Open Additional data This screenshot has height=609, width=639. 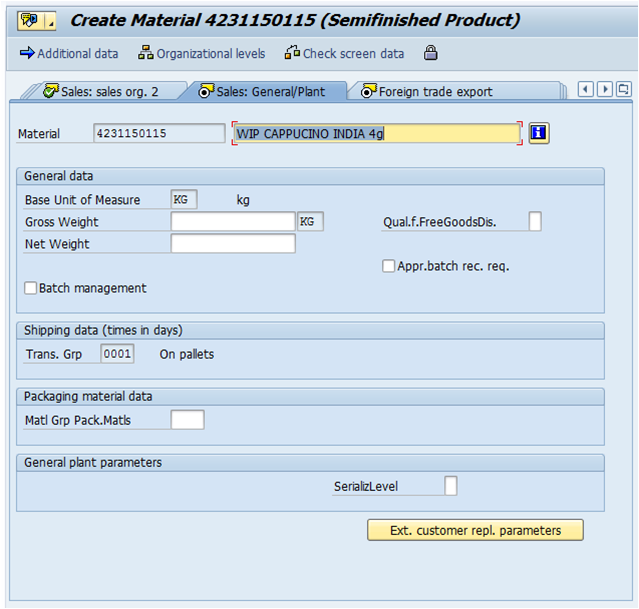point(68,53)
